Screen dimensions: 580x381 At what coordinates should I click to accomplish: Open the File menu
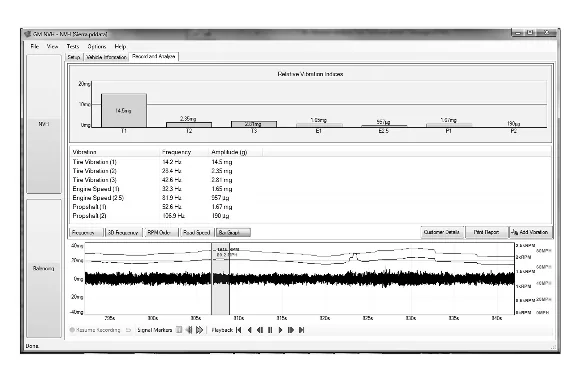(x=35, y=46)
